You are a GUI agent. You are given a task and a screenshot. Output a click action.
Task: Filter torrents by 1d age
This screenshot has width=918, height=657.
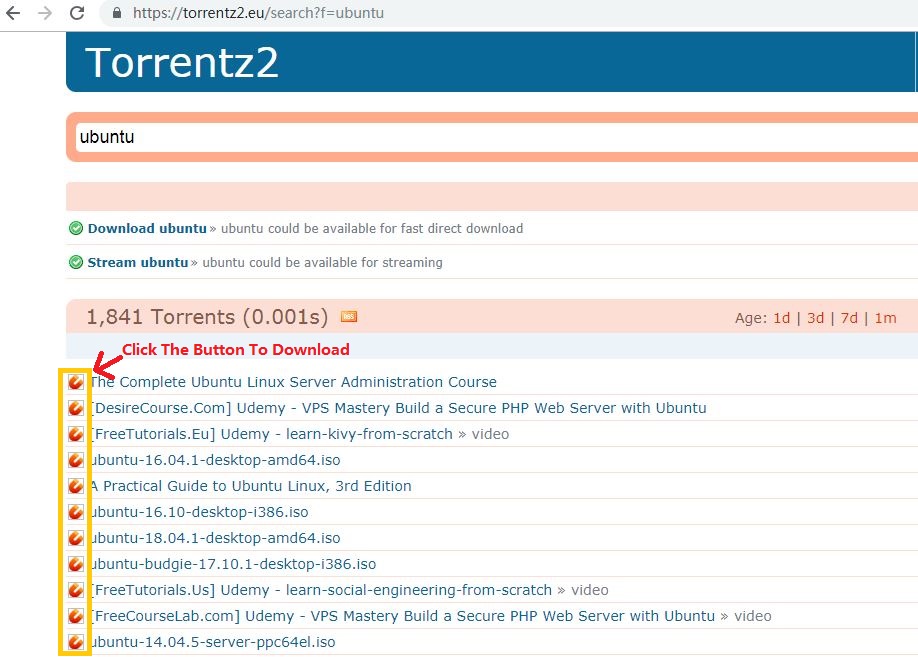point(781,318)
